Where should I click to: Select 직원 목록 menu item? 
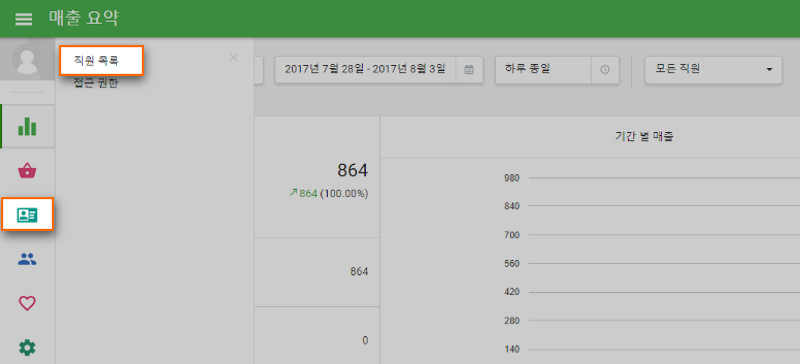click(101, 61)
